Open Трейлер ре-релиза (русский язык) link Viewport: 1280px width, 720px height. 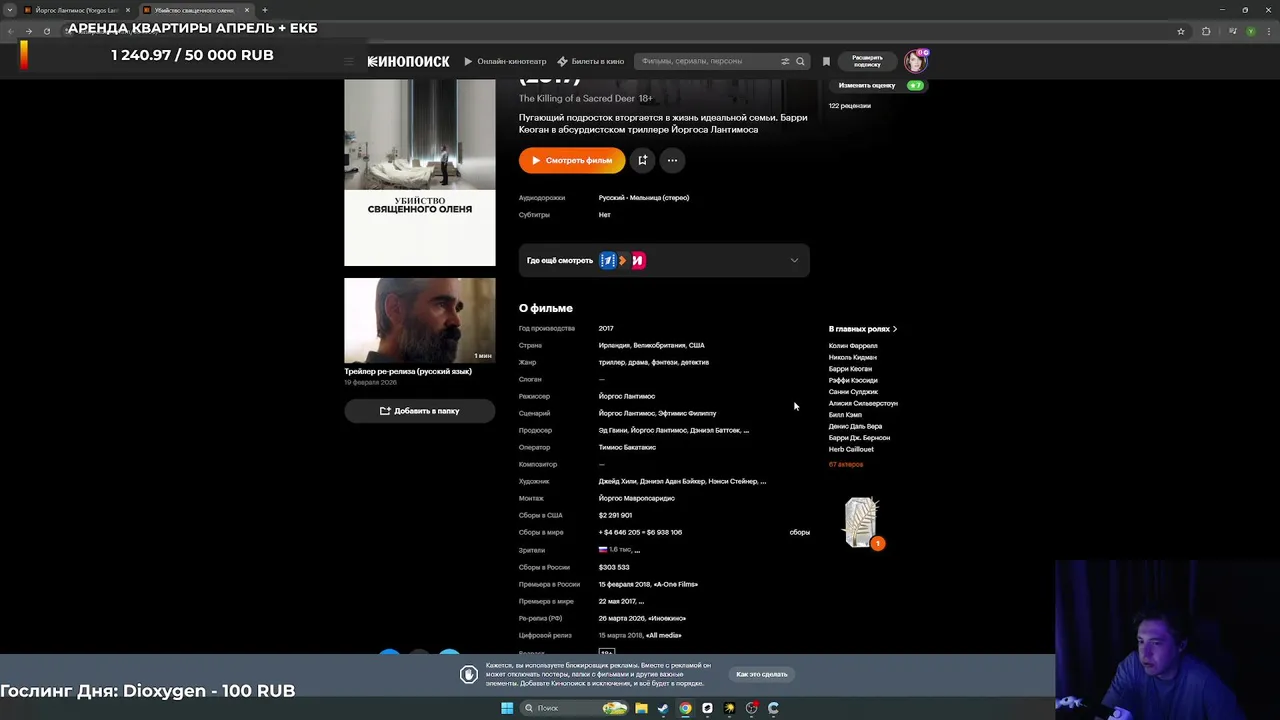[408, 371]
